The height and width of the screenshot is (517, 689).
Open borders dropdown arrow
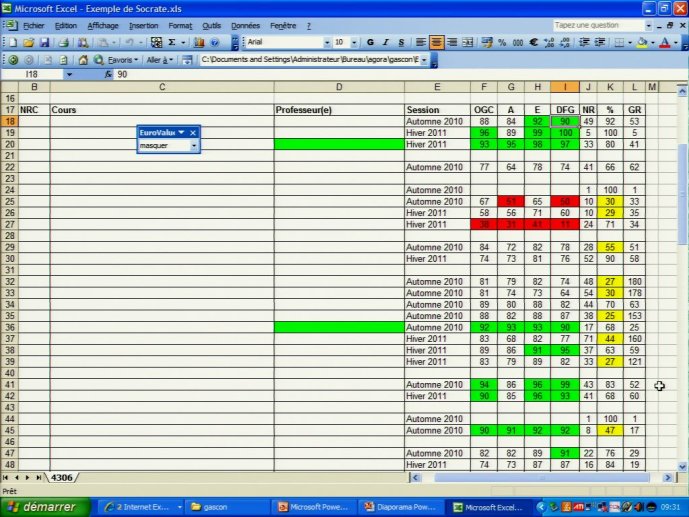630,43
